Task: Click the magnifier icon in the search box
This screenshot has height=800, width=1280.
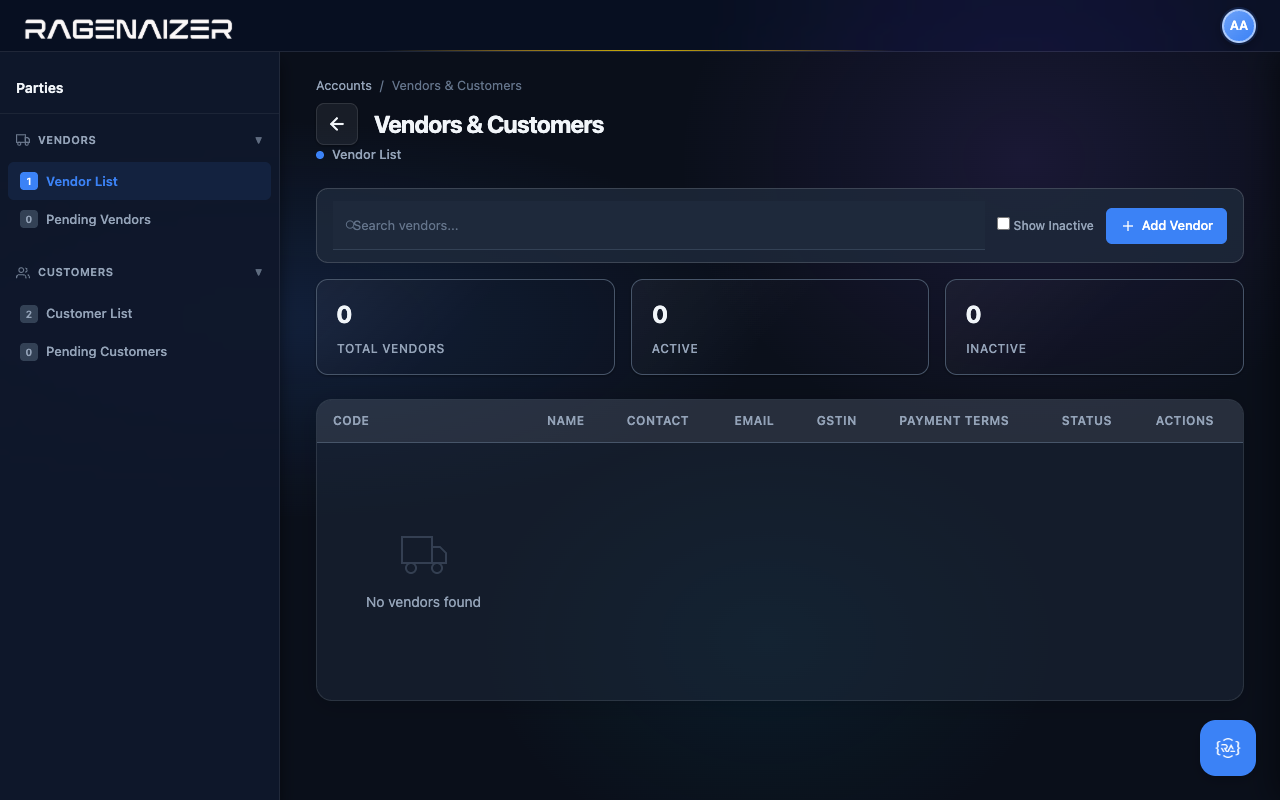Action: point(350,225)
